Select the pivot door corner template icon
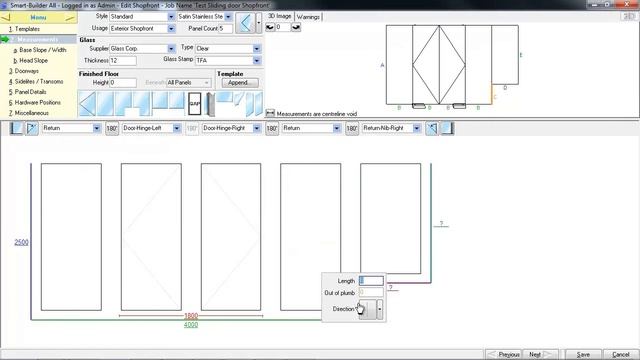This screenshot has width=640, height=360. pos(210,104)
